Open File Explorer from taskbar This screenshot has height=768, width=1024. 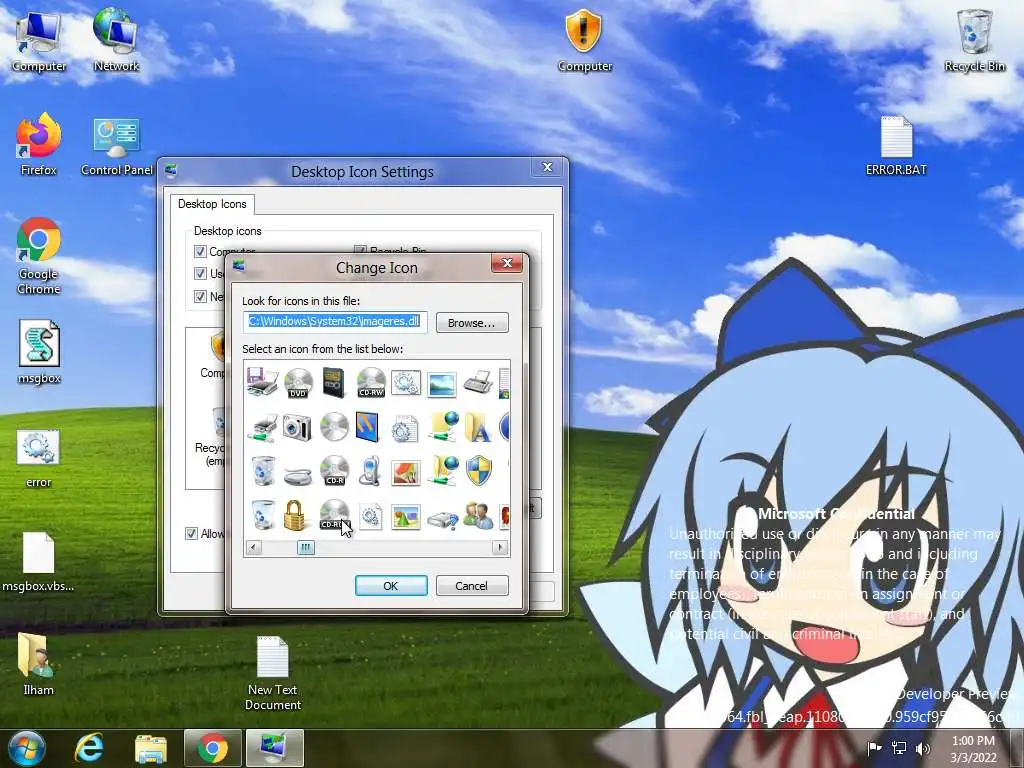point(151,749)
